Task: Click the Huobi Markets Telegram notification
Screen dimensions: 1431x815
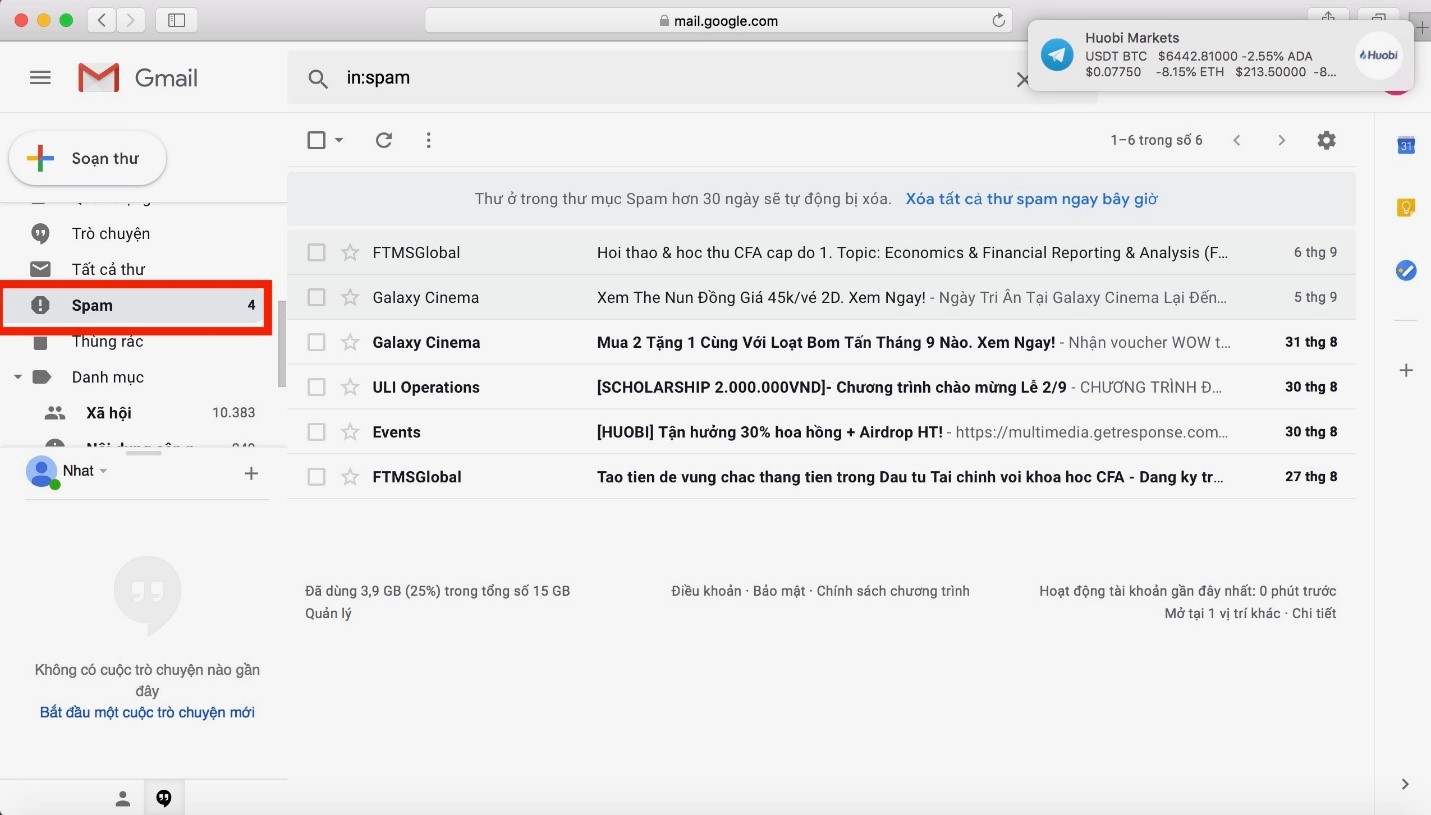Action: pos(1220,56)
